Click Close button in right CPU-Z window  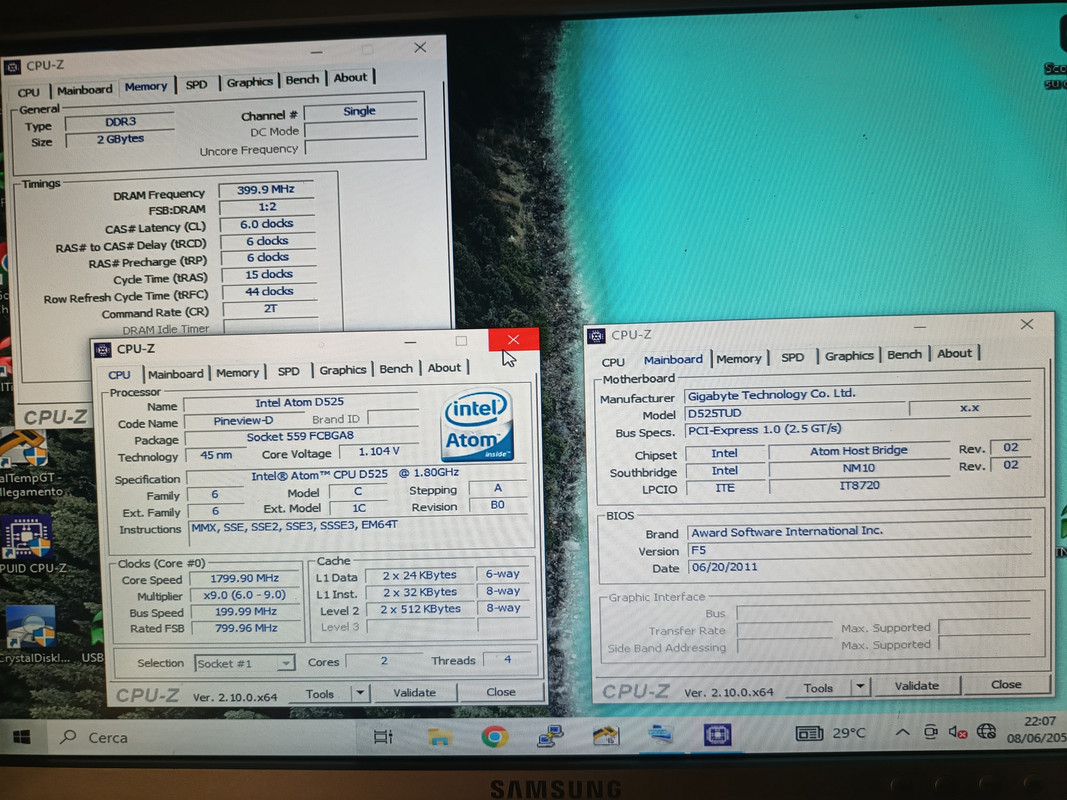pyautogui.click(x=1006, y=684)
